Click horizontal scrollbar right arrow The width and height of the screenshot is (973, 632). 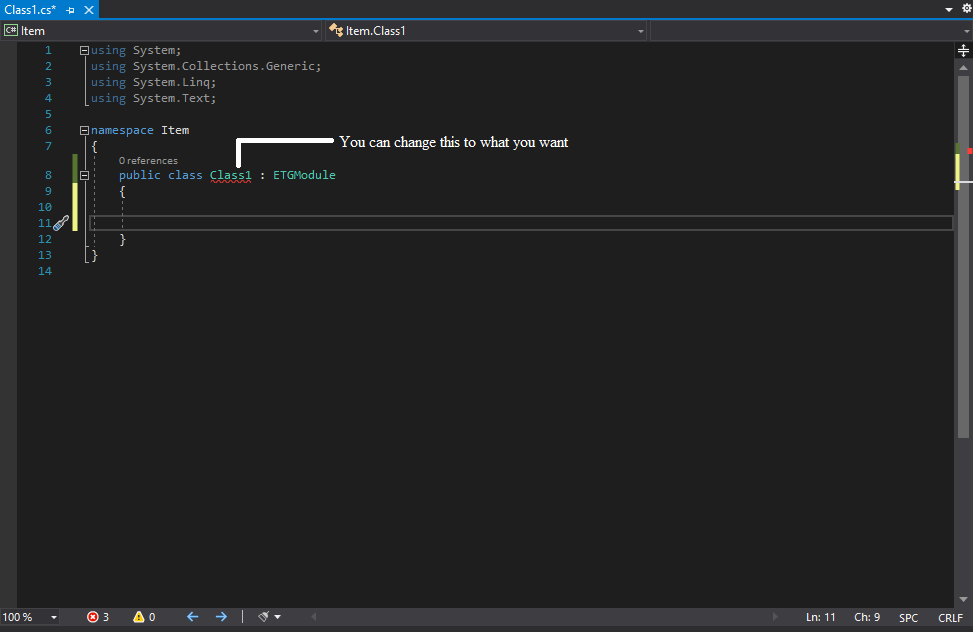pyautogui.click(x=774, y=616)
